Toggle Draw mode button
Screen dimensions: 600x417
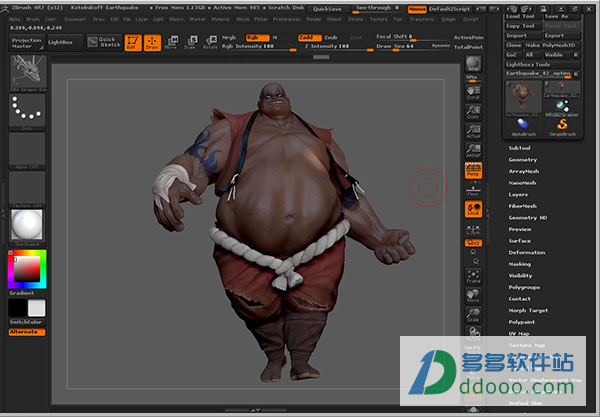(x=152, y=42)
